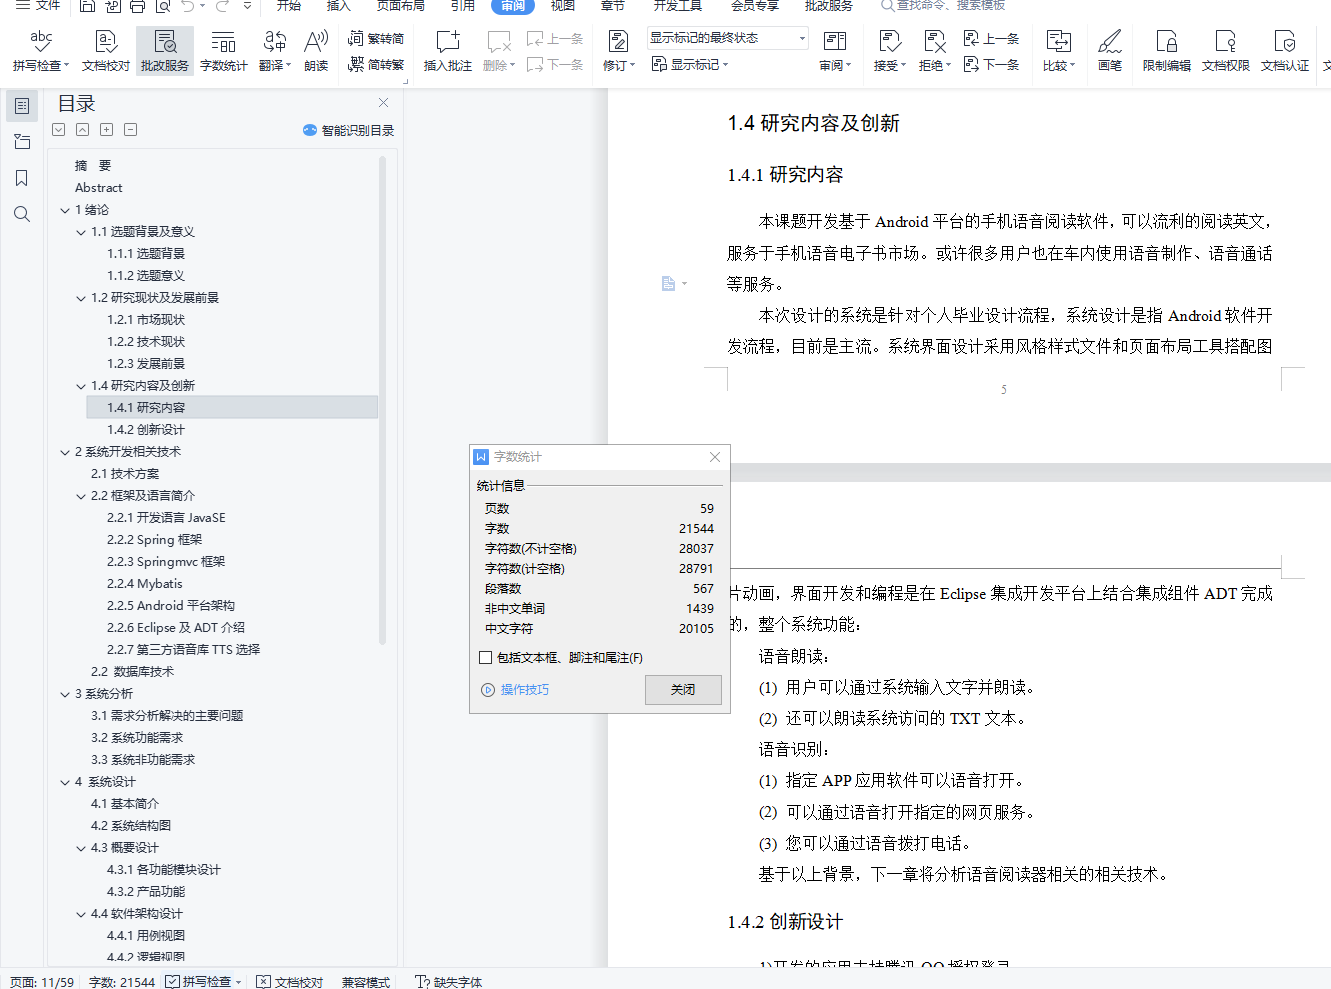The height and width of the screenshot is (989, 1331).
Task: Convert text with 繁转简
Action: tap(376, 38)
